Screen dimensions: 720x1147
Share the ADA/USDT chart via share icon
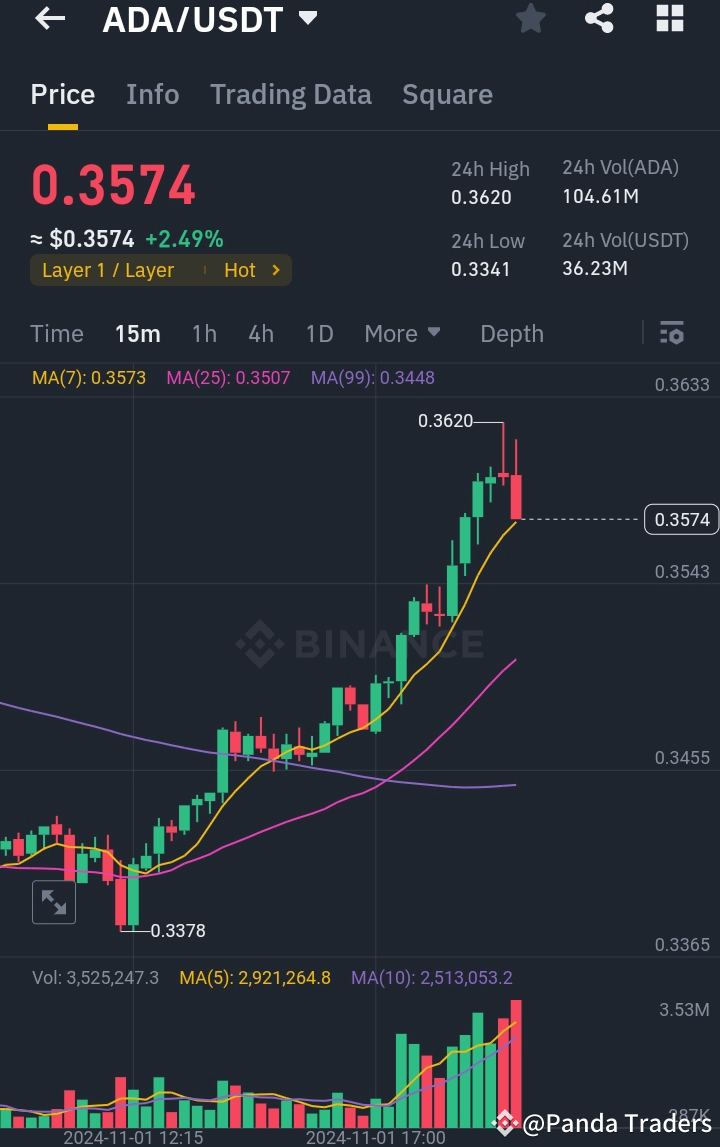click(599, 18)
